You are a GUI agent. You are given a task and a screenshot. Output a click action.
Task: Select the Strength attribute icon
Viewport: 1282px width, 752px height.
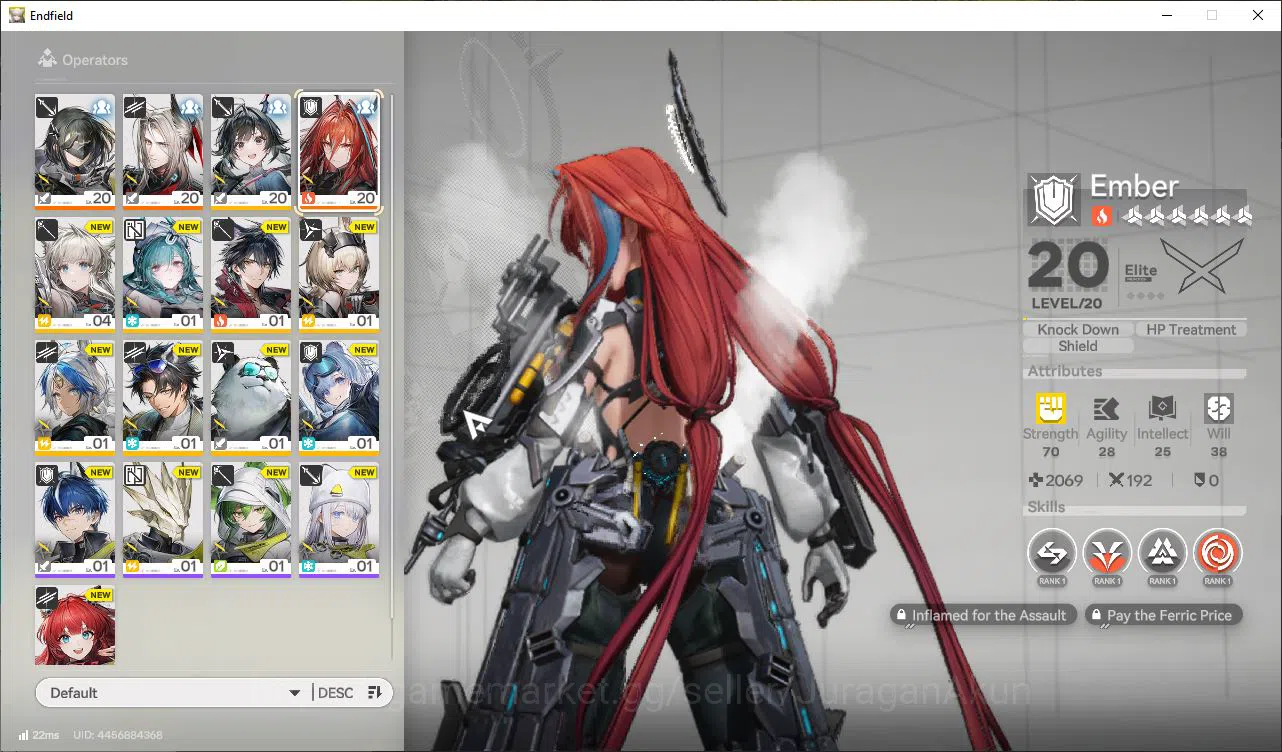1050,408
